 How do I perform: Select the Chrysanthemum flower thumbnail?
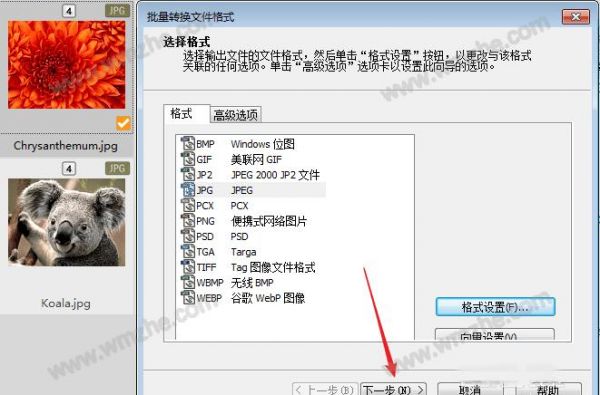coord(67,65)
